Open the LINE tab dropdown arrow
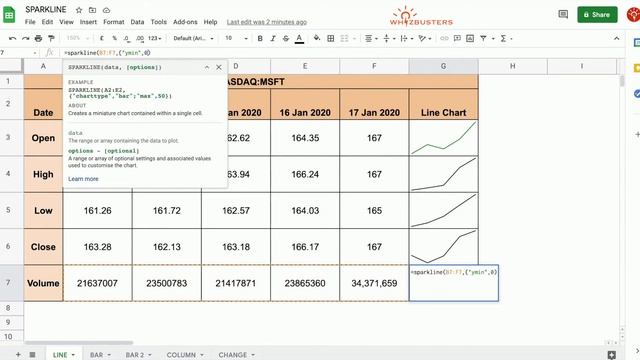 click(x=73, y=355)
